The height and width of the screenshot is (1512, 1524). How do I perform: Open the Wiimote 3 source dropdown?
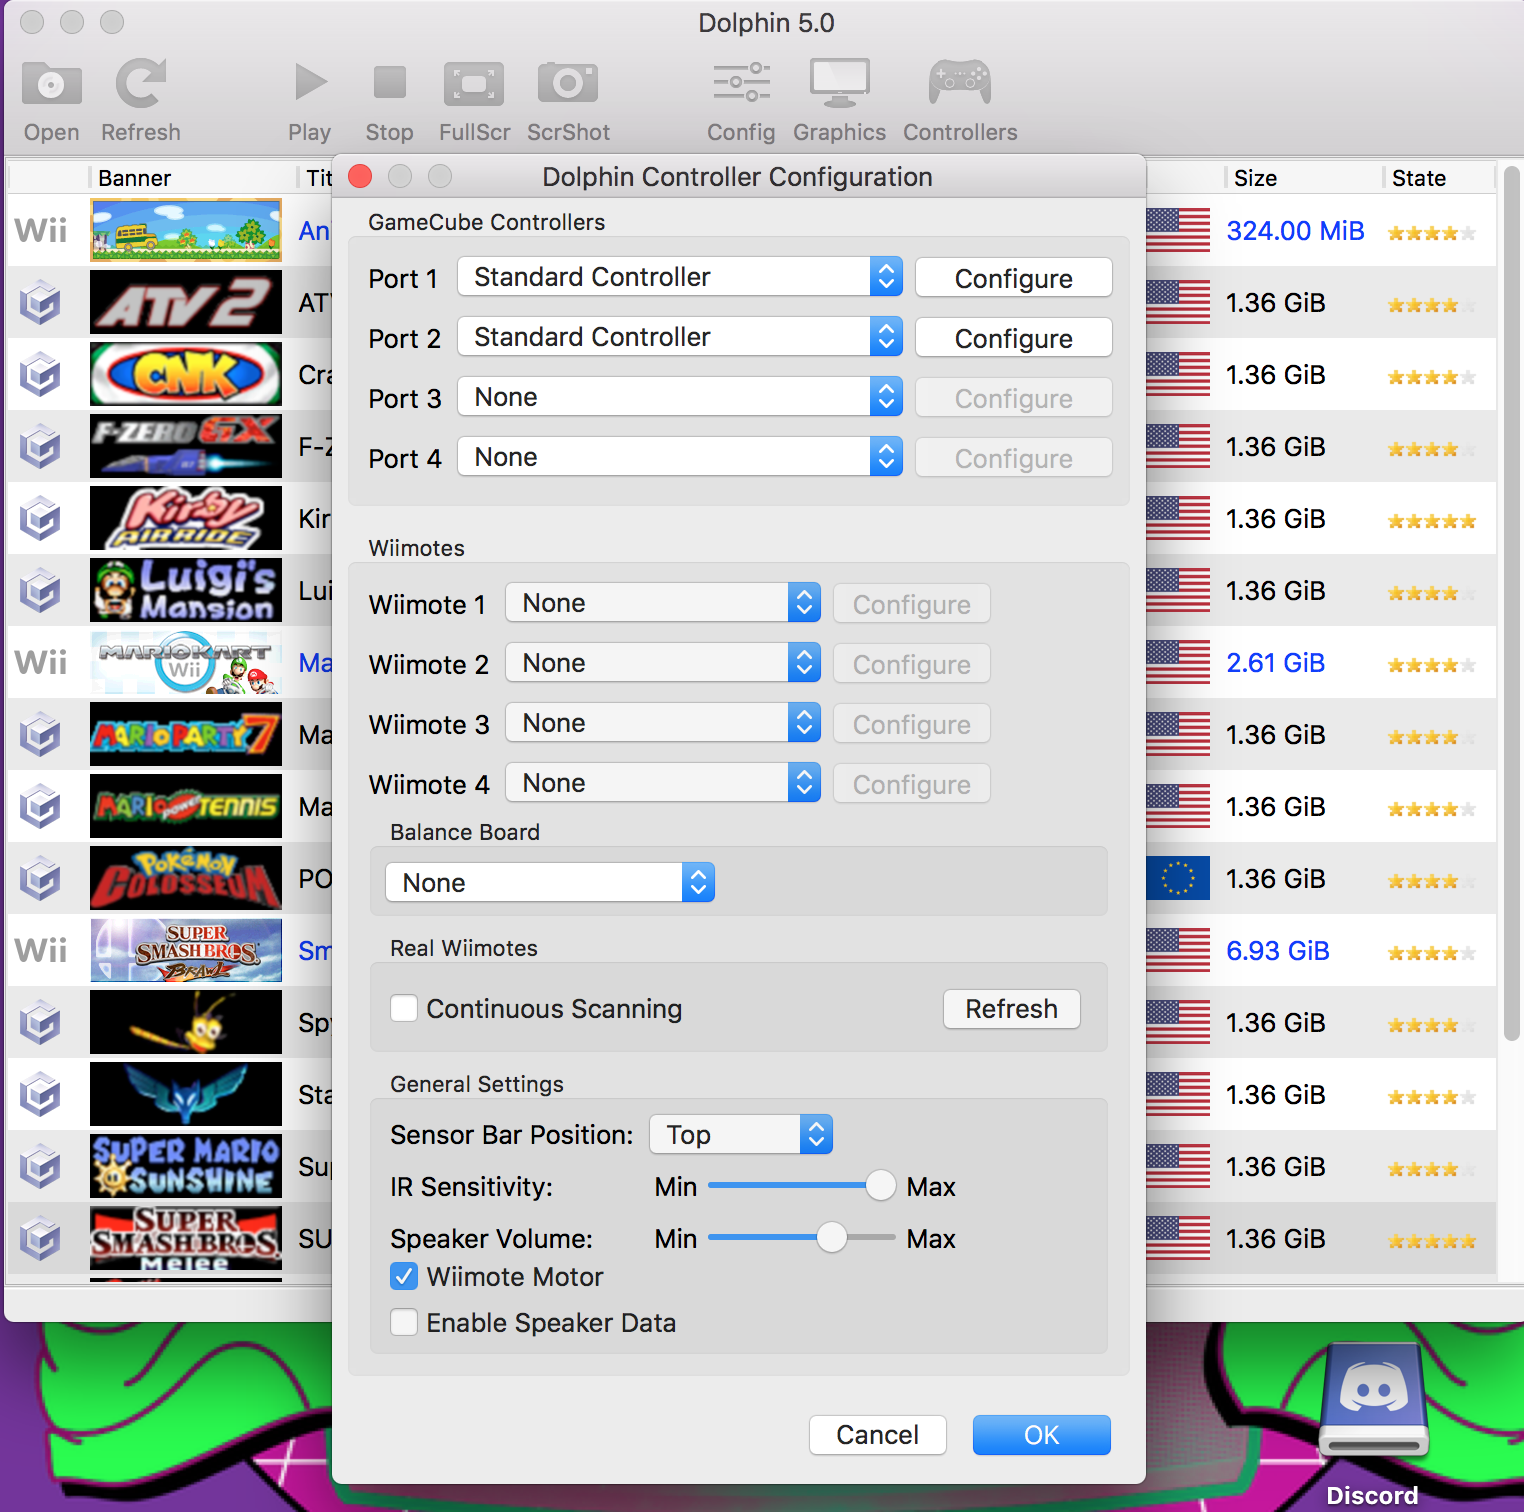click(x=663, y=723)
